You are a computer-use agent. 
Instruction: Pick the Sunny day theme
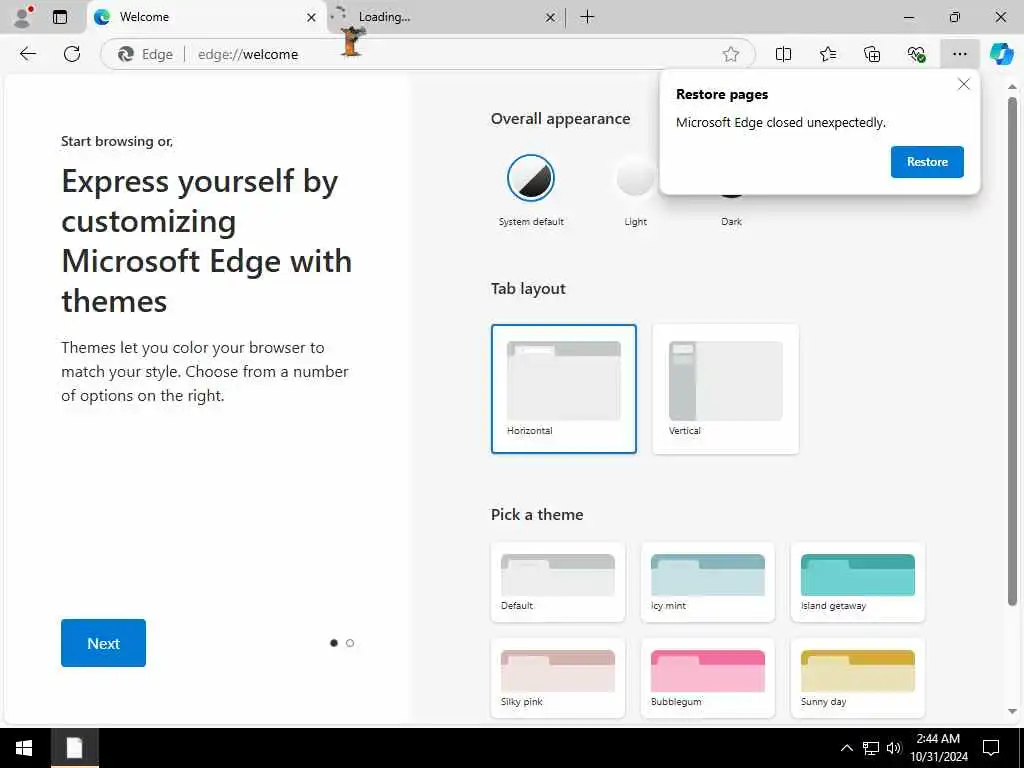857,678
